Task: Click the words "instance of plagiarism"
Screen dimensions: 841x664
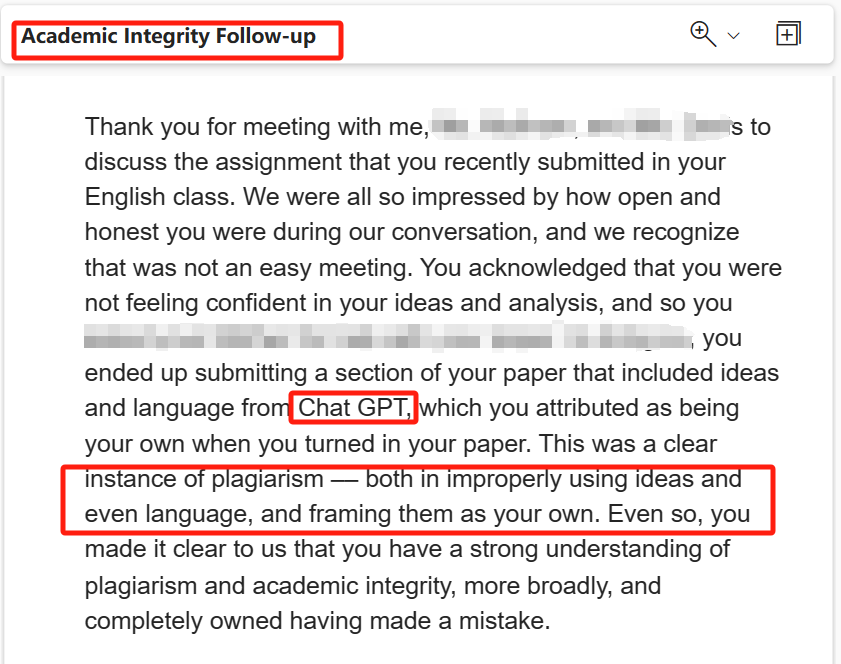Action: [204, 479]
